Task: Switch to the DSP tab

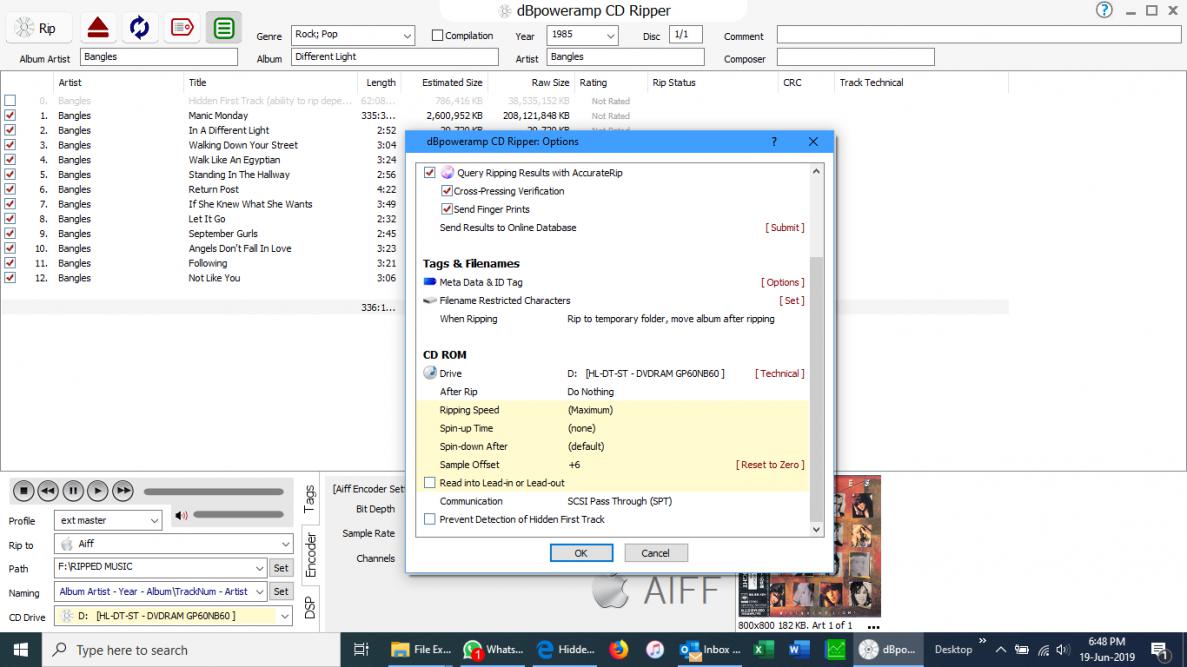Action: coord(310,606)
